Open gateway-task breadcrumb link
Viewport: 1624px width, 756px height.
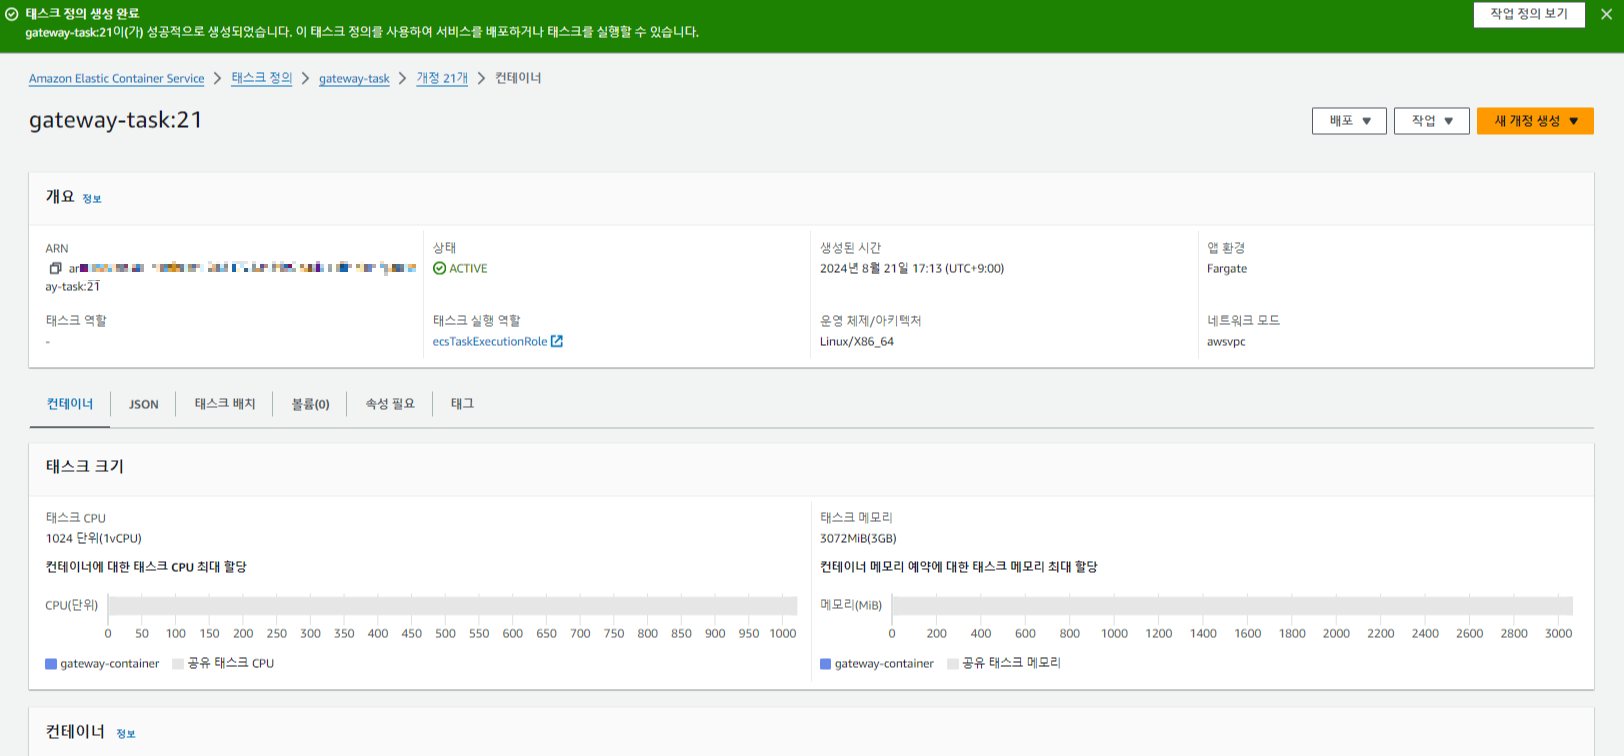pos(354,78)
